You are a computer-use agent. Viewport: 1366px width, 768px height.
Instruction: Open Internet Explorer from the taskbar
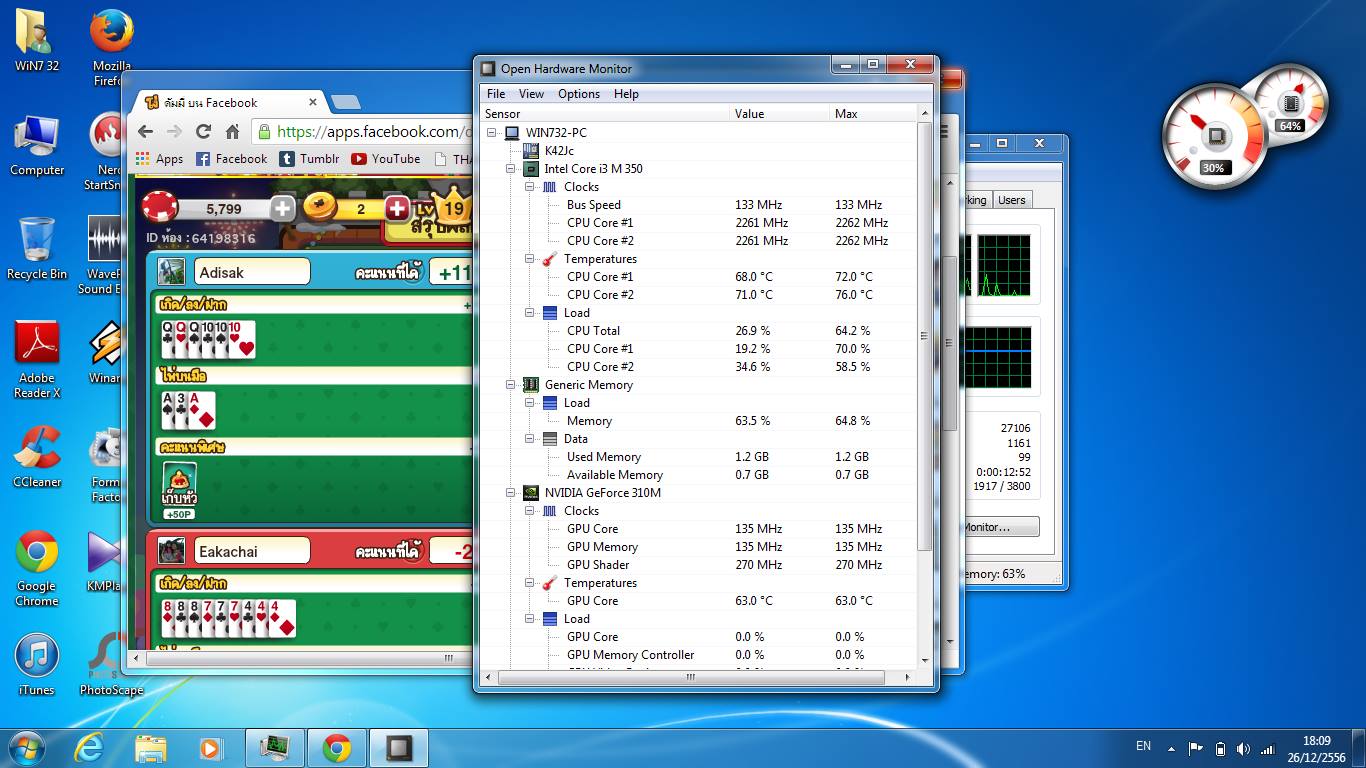(89, 748)
